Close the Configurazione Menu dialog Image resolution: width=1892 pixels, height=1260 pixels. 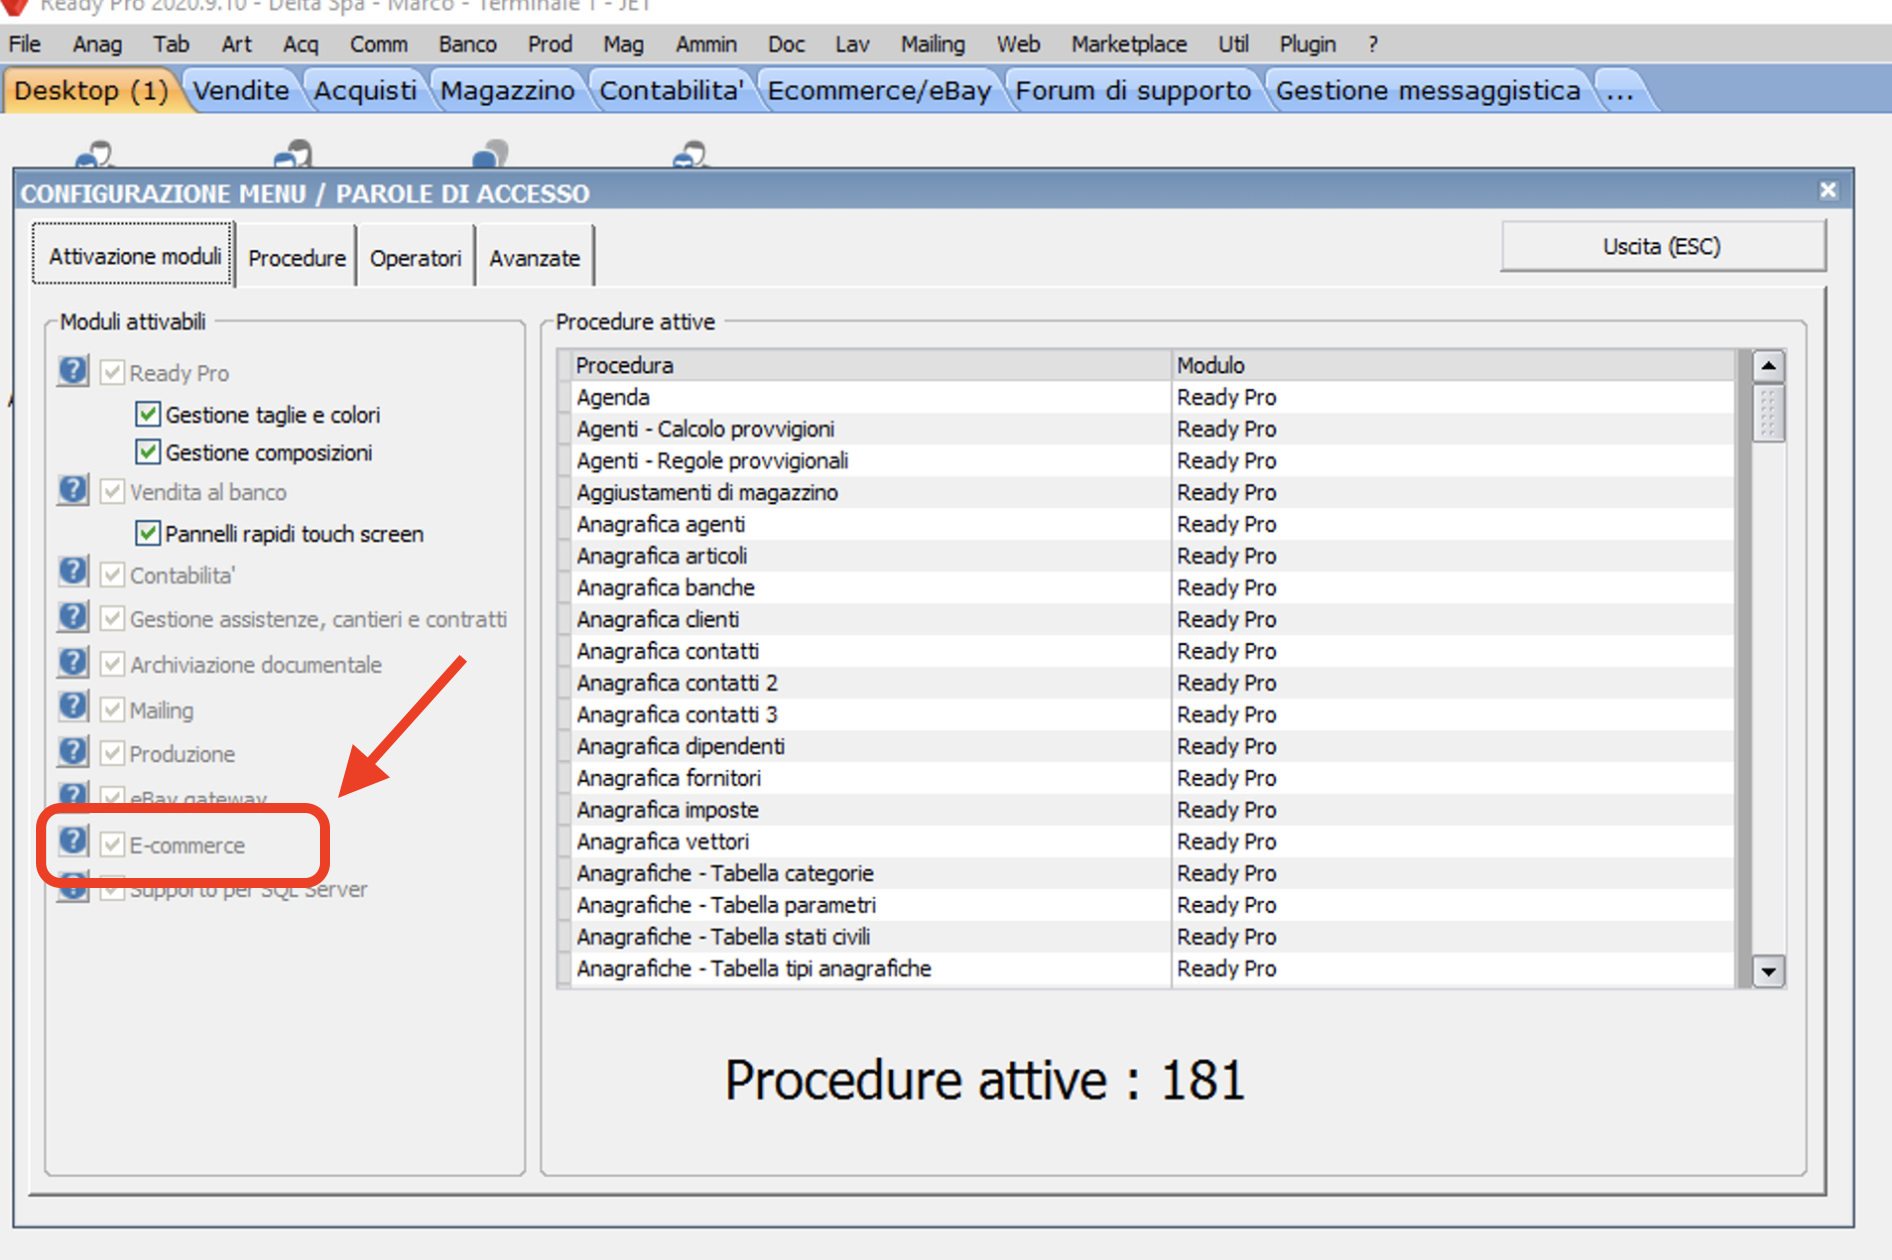tap(1828, 190)
